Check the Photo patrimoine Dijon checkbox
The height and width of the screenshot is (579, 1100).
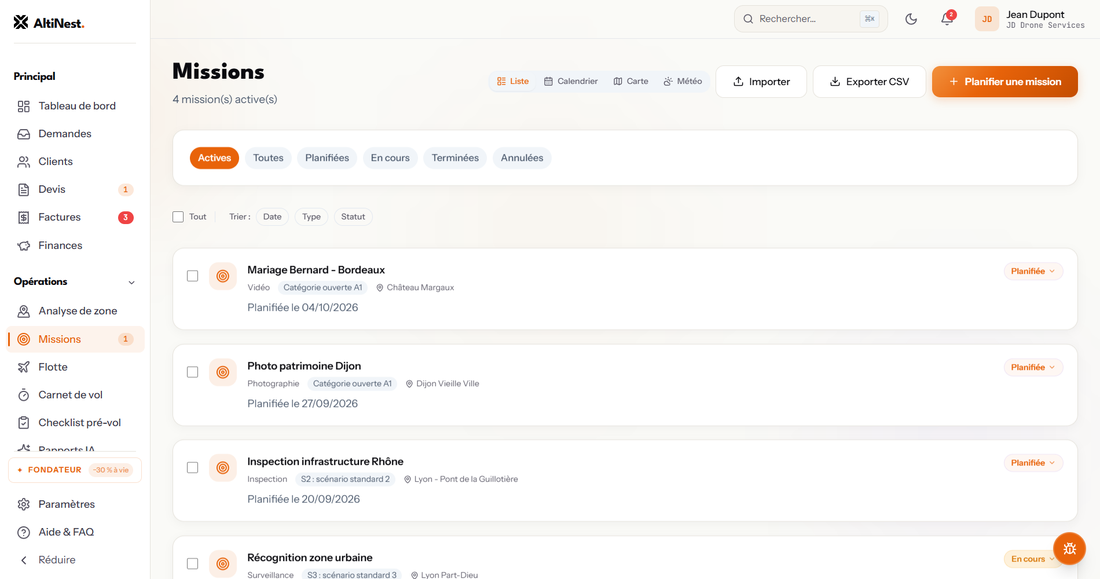click(192, 372)
